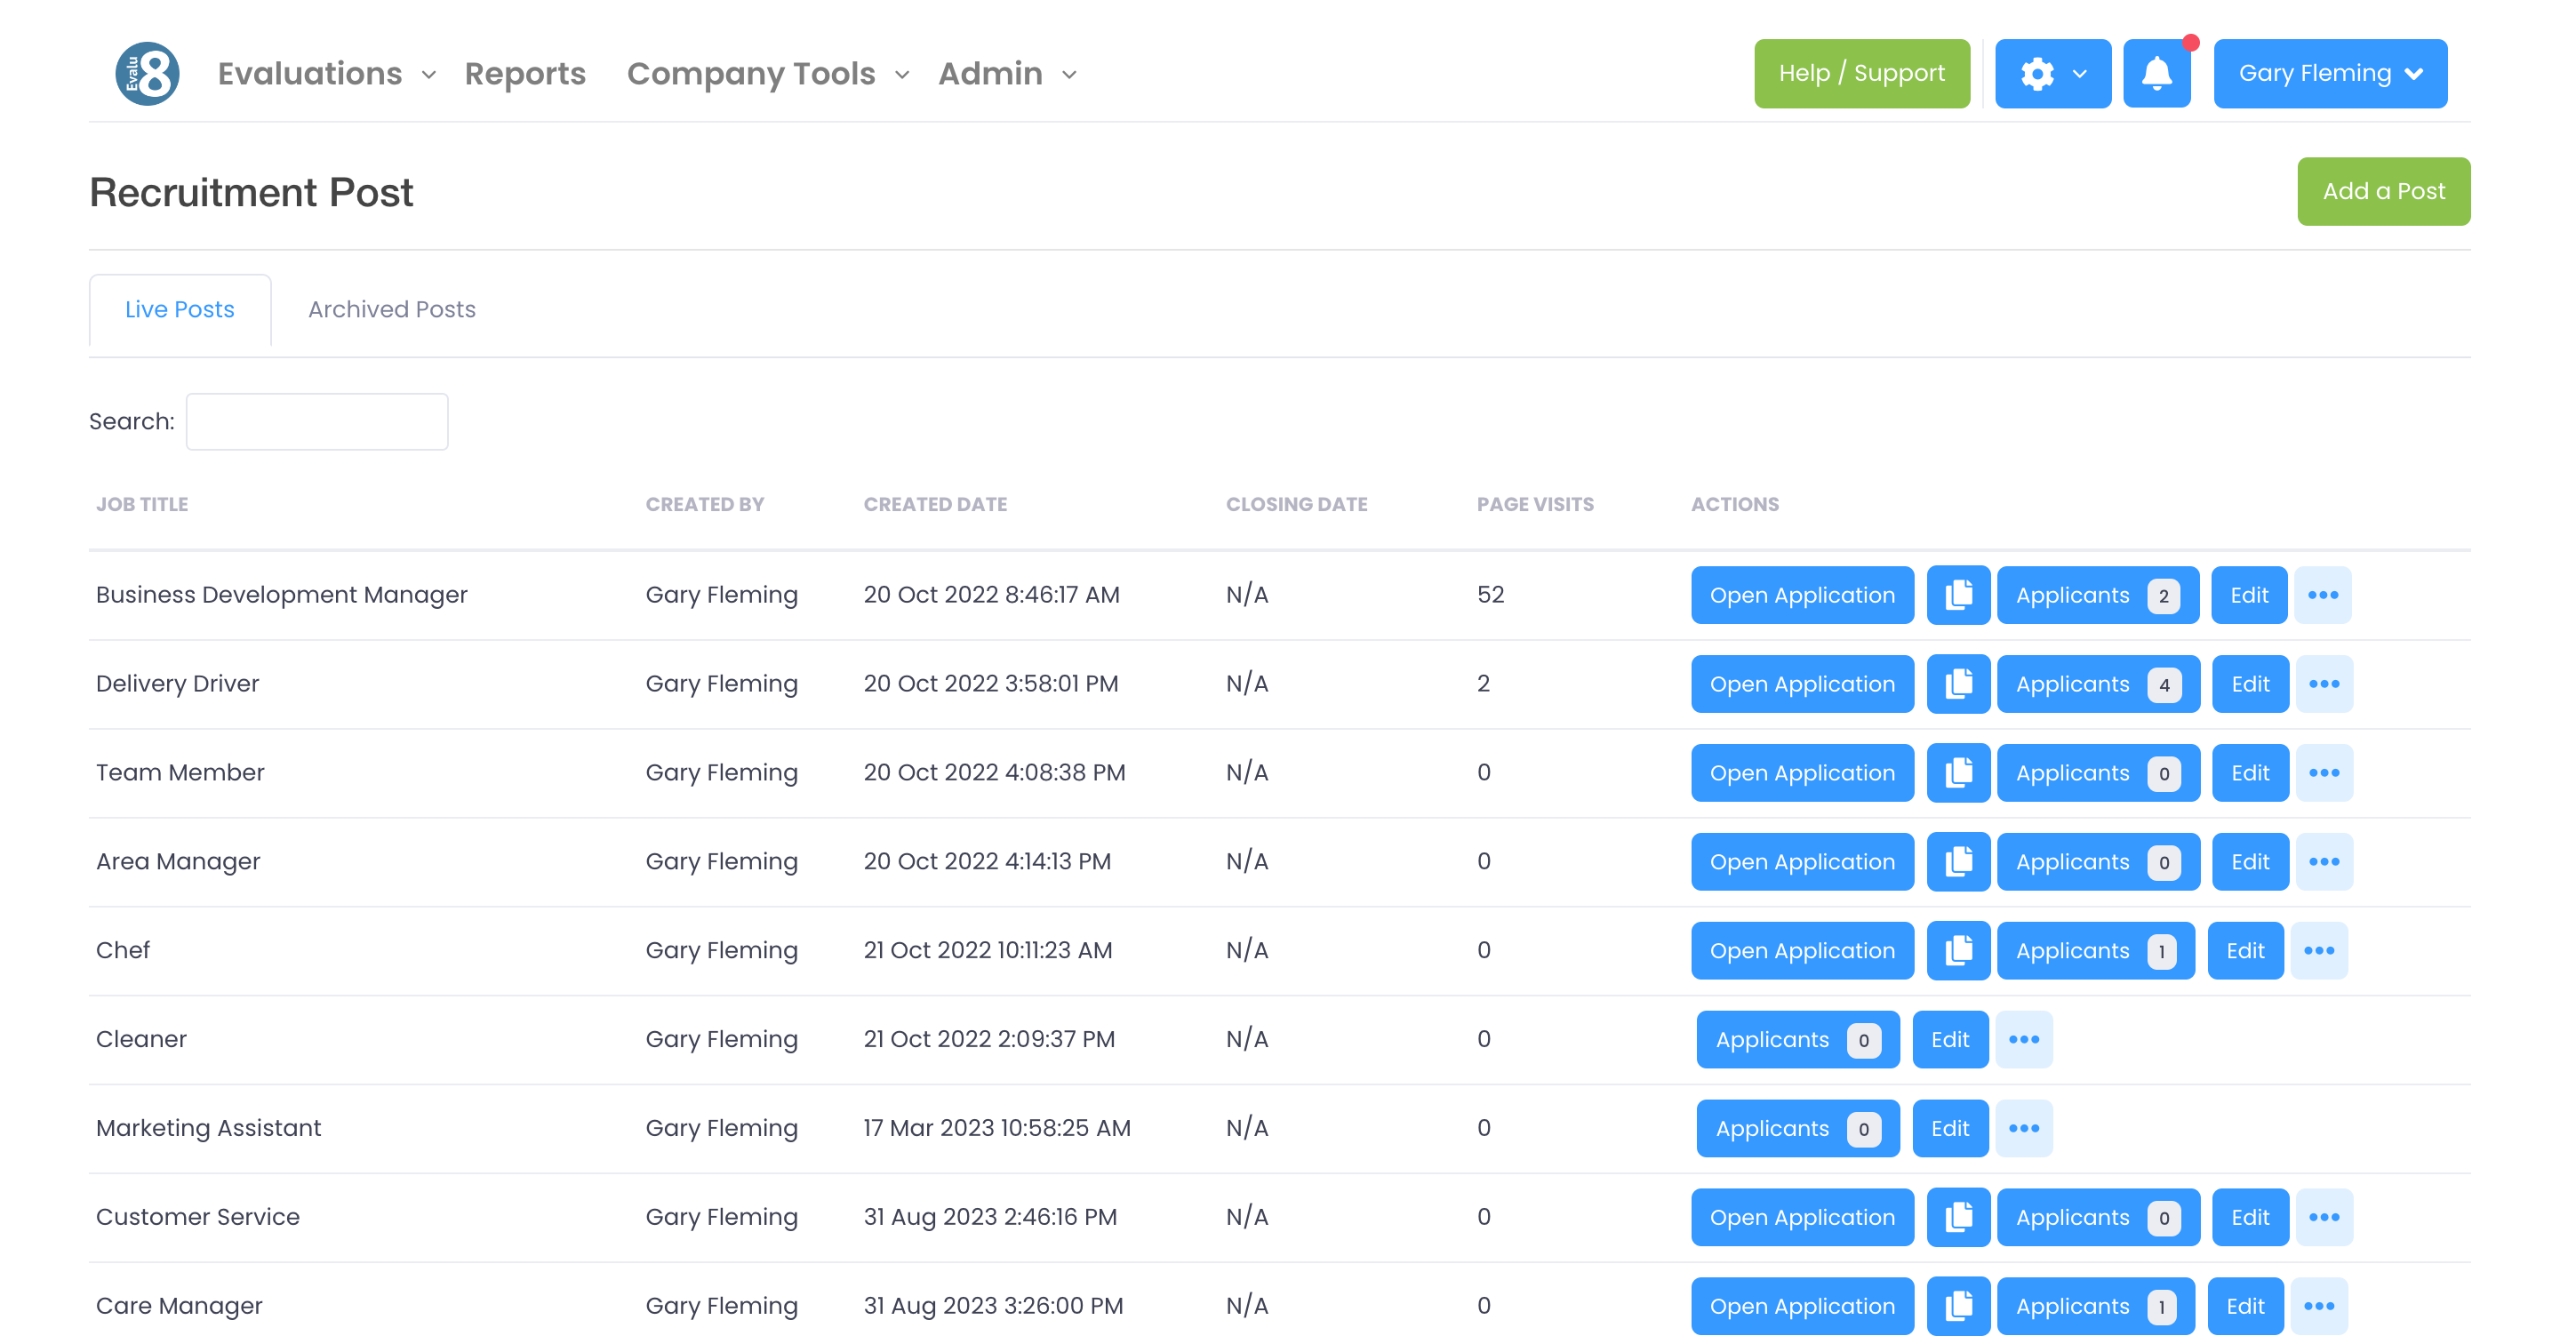Switch to the Archived Posts tab
Image resolution: width=2560 pixels, height=1344 pixels.
pyautogui.click(x=391, y=310)
